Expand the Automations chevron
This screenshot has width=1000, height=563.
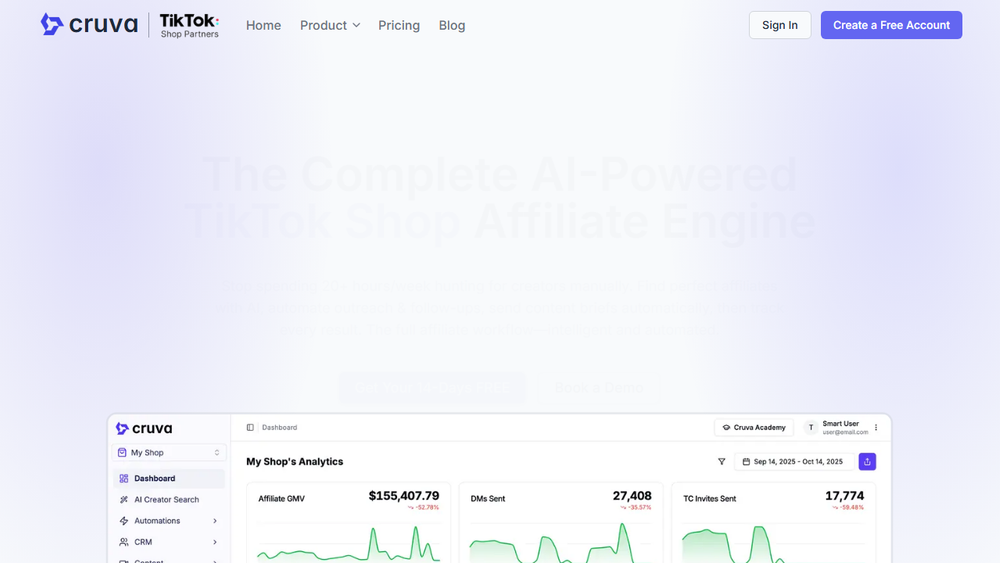click(215, 521)
